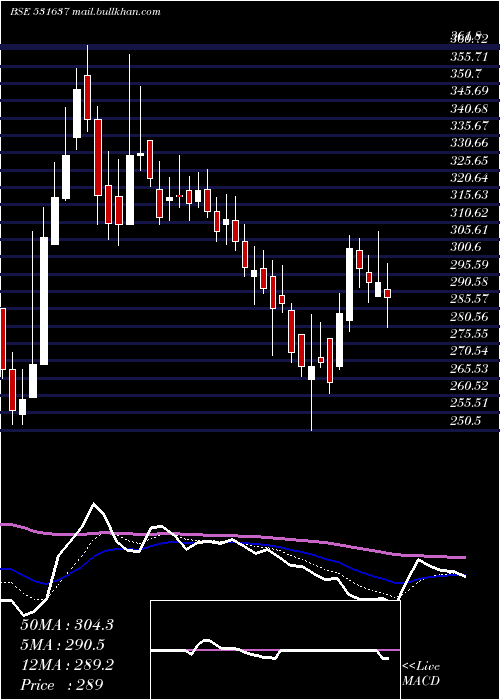500x700 pixels.
Task: Click the 325.65 price label
Action: click(x=468, y=160)
